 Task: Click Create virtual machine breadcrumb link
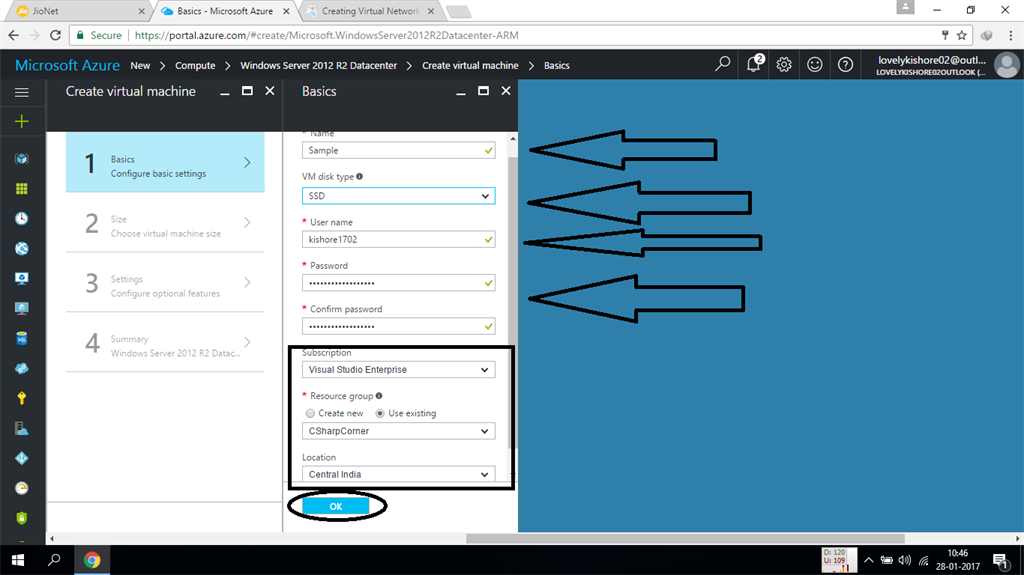[x=470, y=65]
